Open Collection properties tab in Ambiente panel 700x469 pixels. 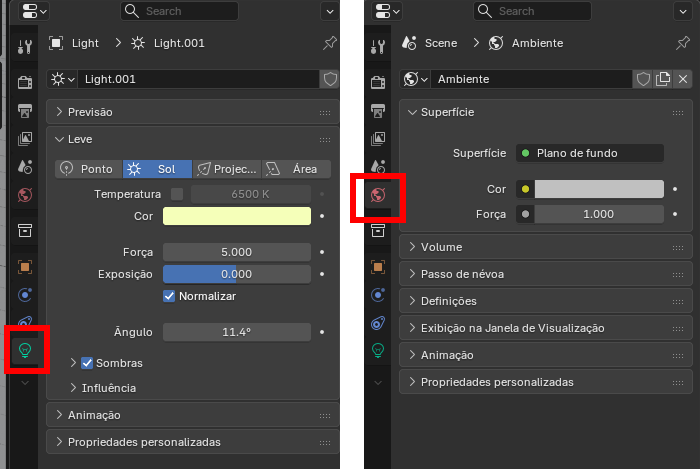coord(378,230)
